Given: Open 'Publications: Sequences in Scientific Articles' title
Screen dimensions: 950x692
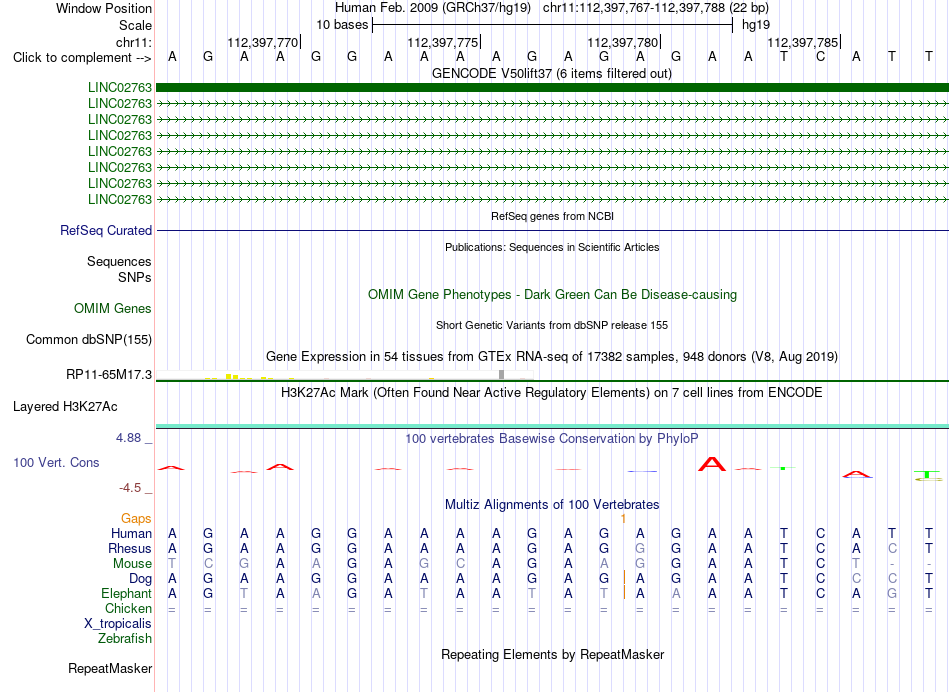Looking at the screenshot, I should (x=552, y=247).
